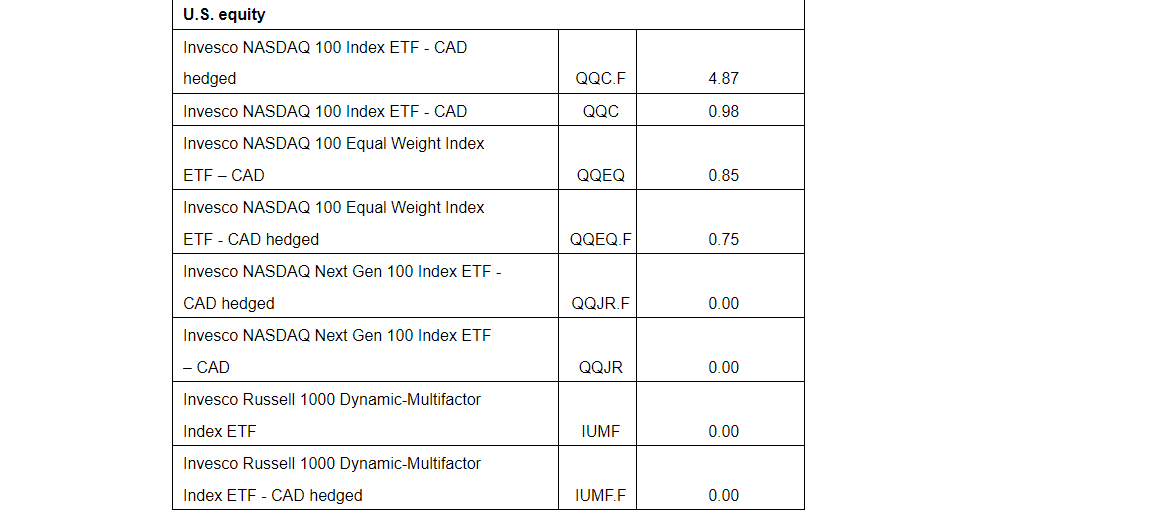This screenshot has height=510, width=1149.
Task: Select the QQEQ.F ticker cell
Action: click(601, 239)
